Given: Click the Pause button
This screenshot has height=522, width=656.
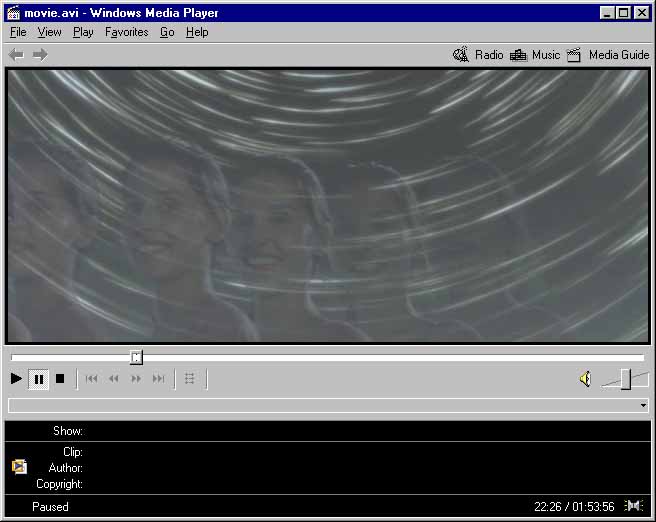Looking at the screenshot, I should point(38,379).
